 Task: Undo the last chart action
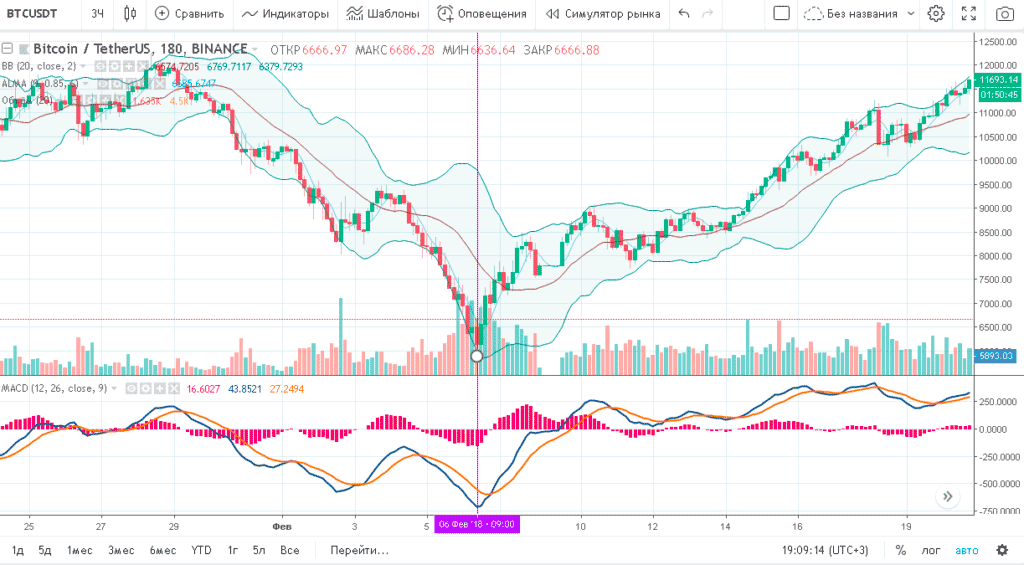click(x=684, y=14)
